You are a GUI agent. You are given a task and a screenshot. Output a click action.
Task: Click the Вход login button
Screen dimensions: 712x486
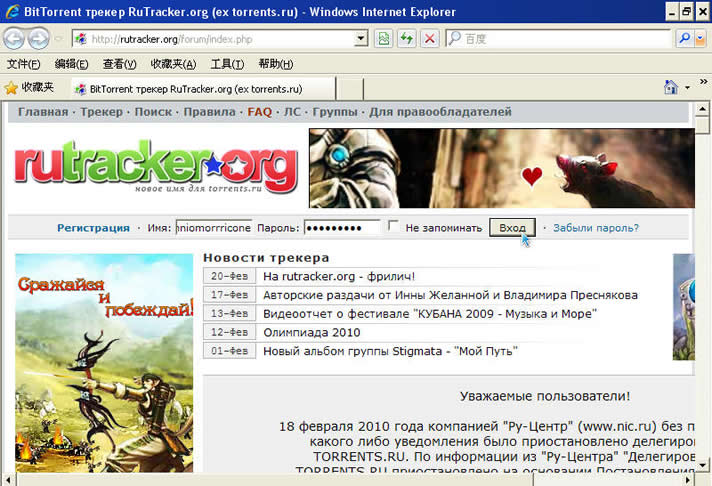[512, 228]
